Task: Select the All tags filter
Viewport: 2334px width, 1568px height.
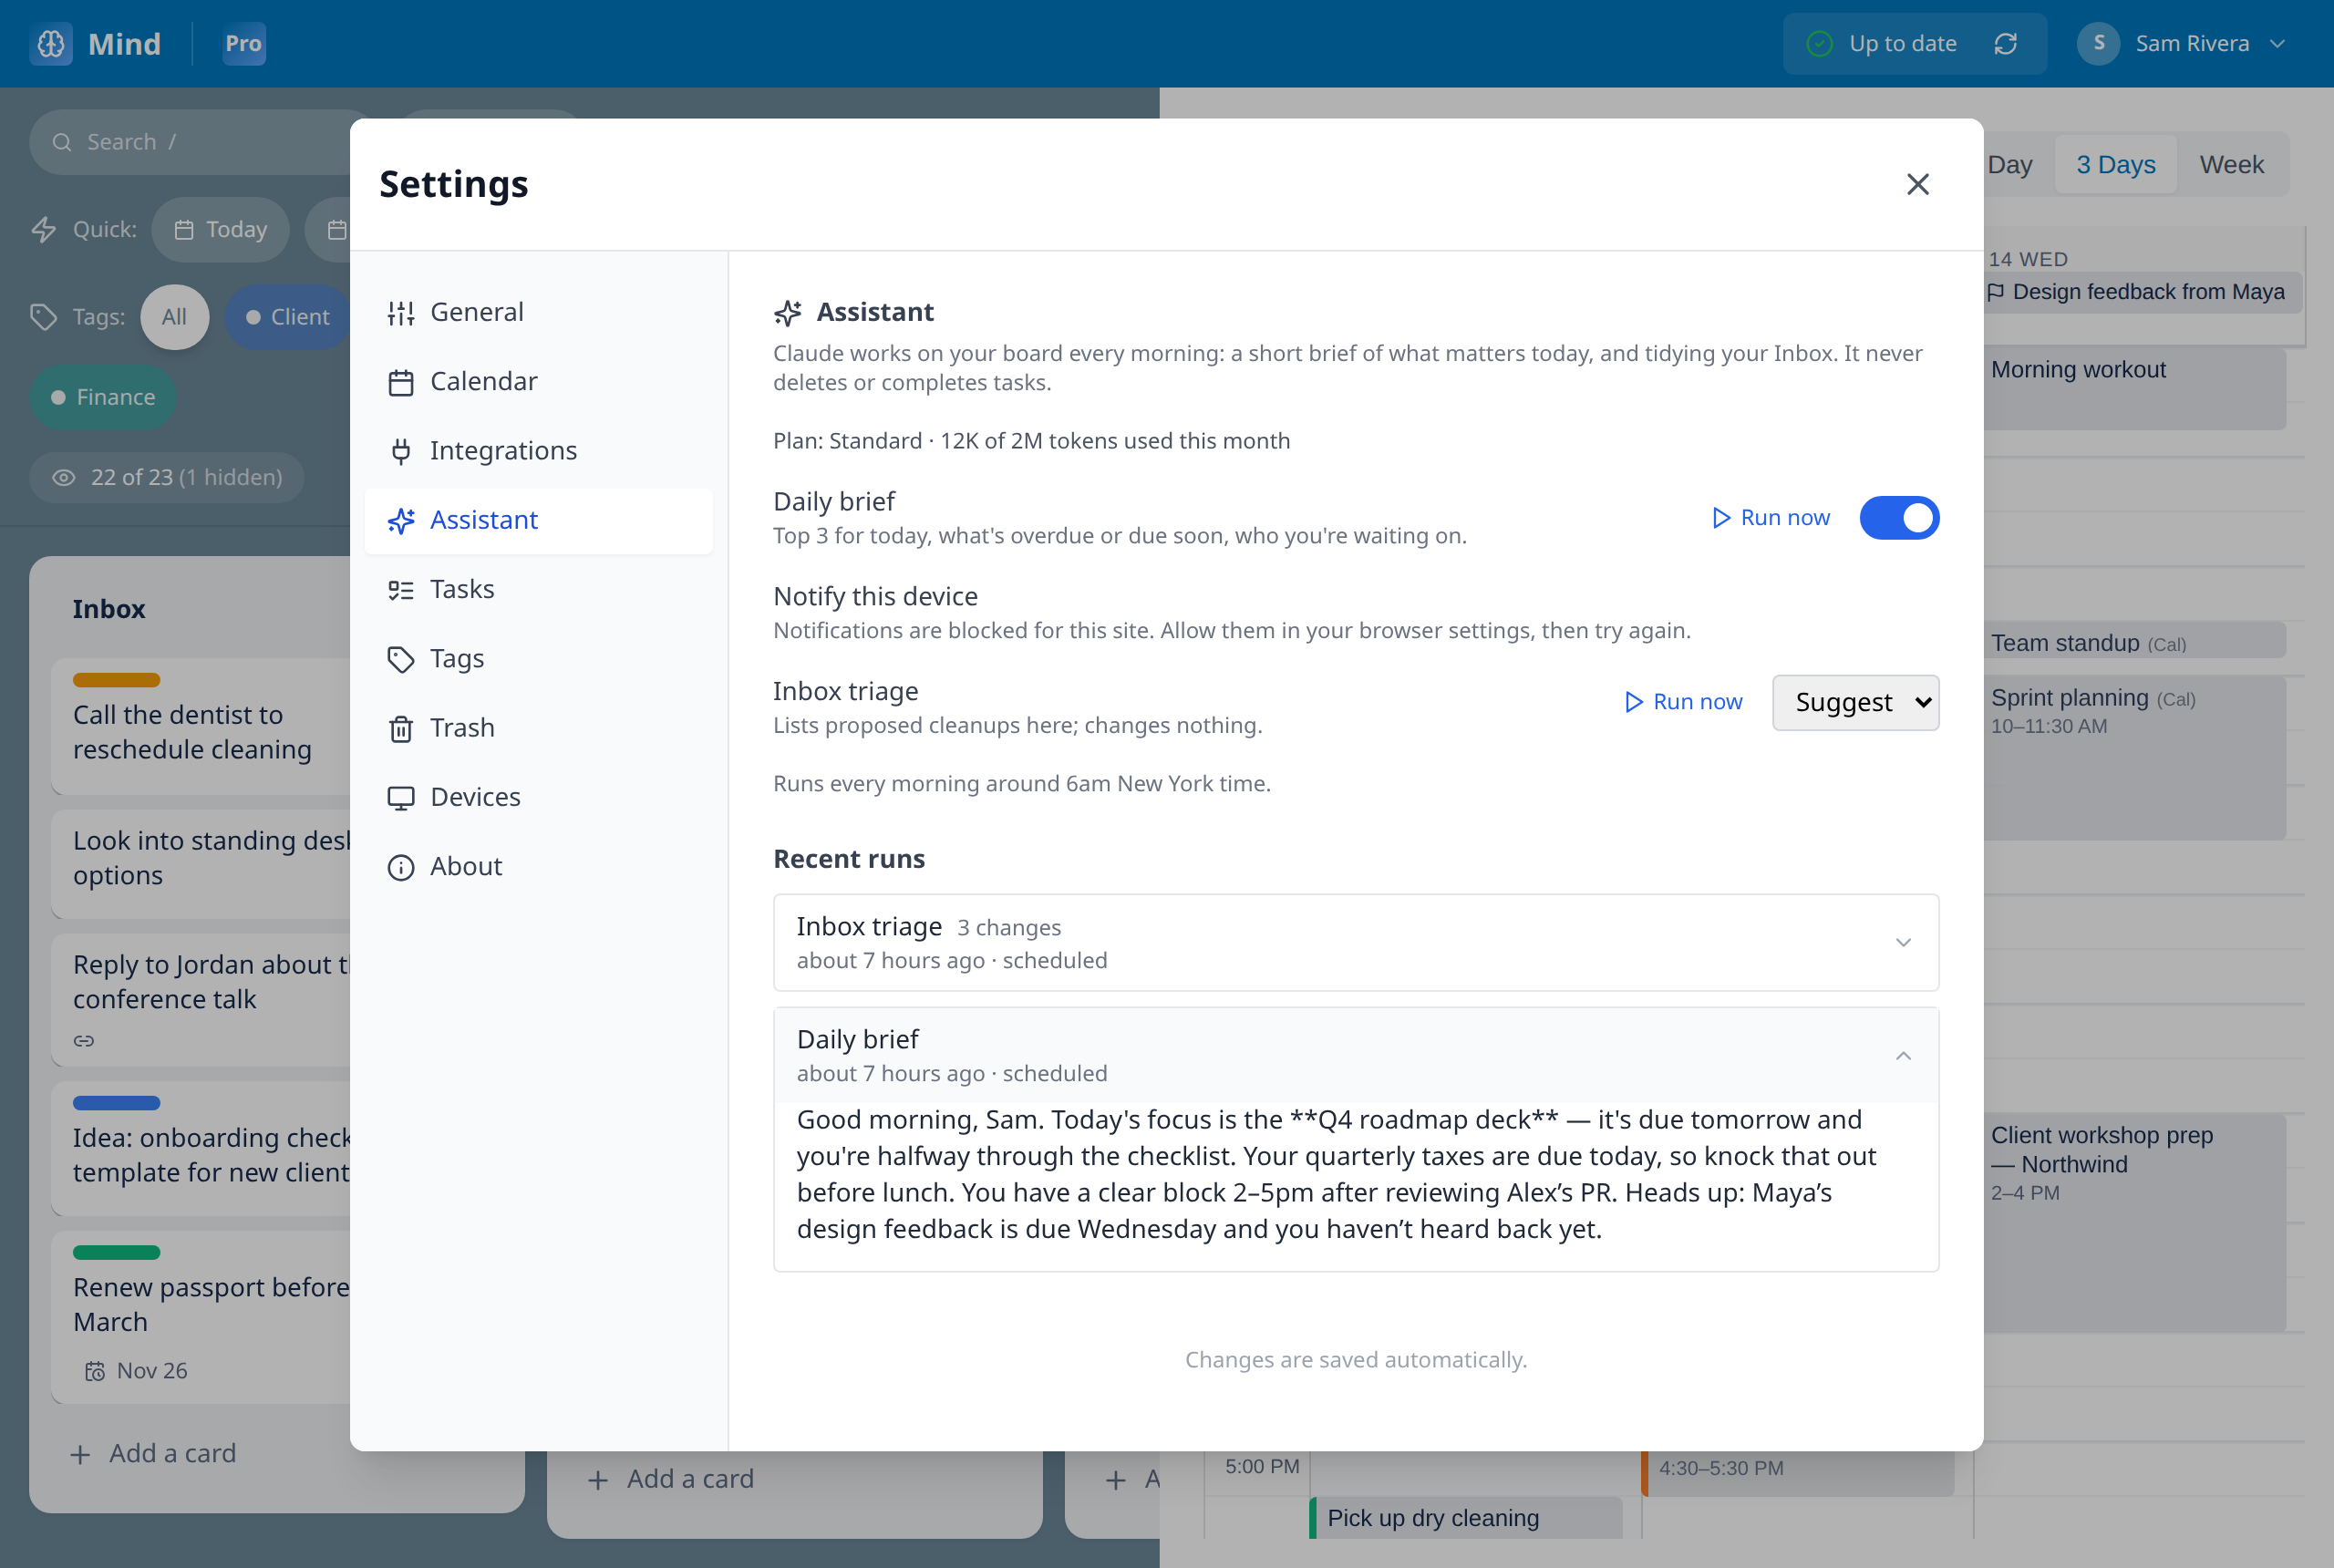Action: [174, 317]
